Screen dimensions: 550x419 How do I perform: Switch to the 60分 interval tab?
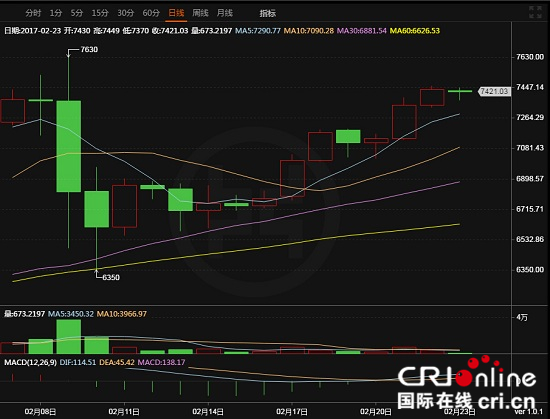click(151, 13)
